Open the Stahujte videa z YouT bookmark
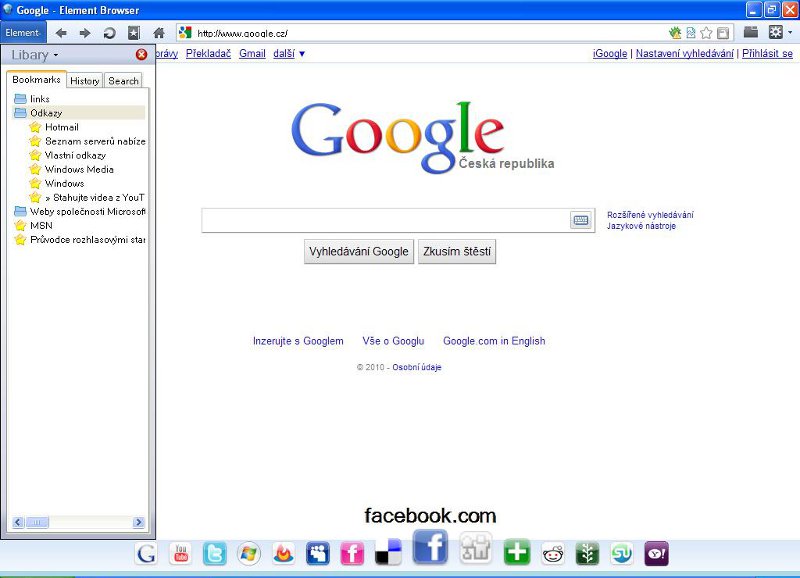800x578 pixels. [87, 197]
